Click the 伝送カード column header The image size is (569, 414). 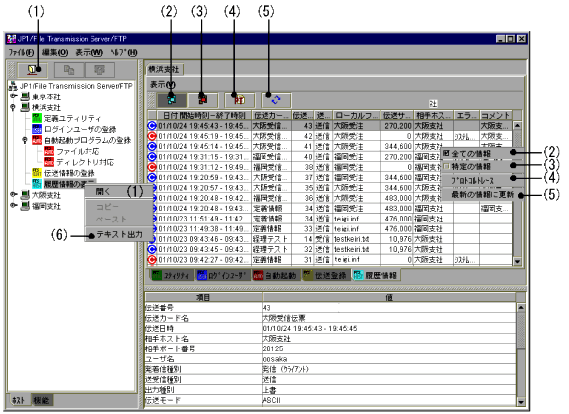click(x=272, y=115)
